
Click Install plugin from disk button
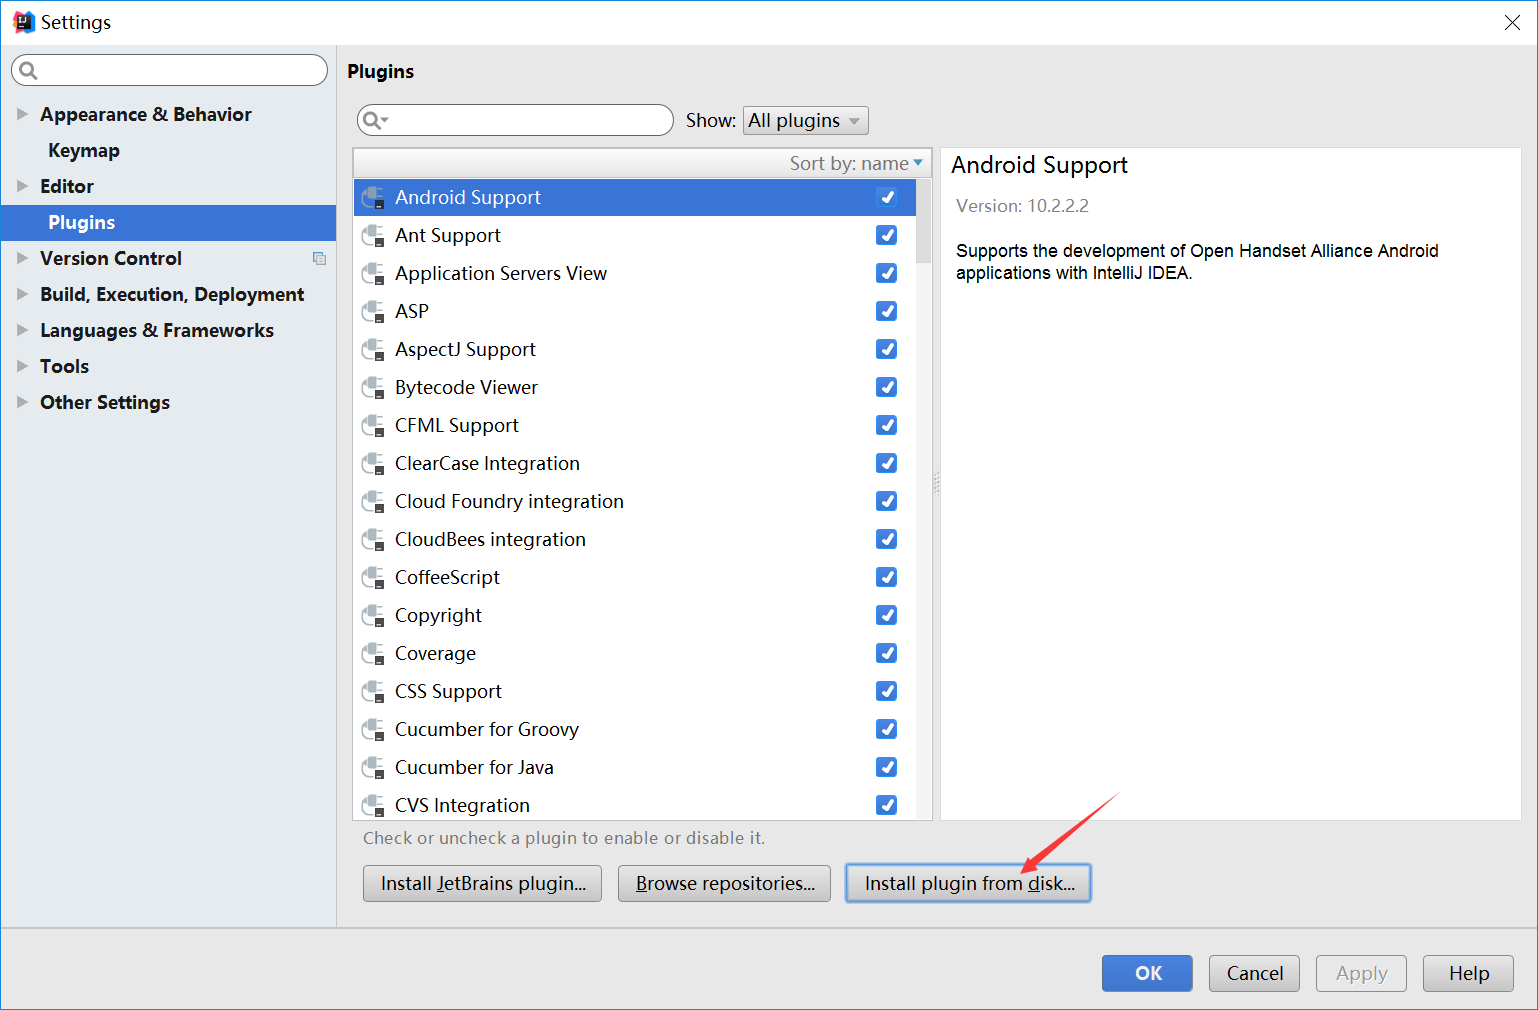tap(968, 884)
